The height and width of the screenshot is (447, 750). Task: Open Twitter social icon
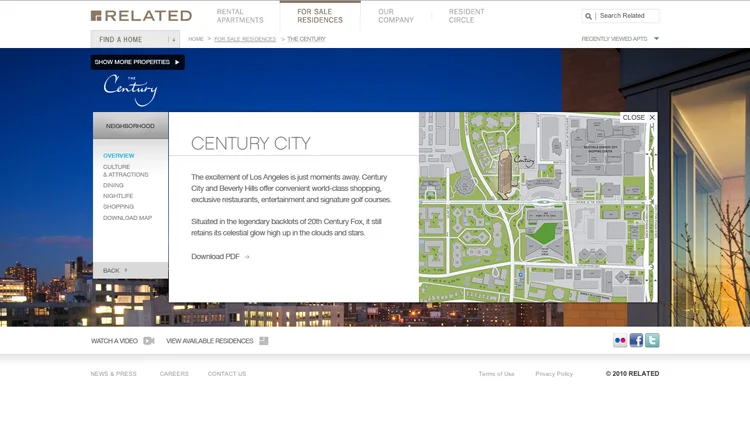coord(652,340)
